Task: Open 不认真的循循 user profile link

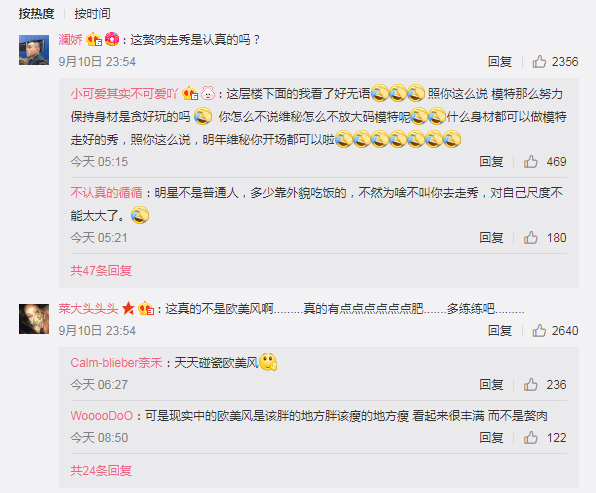Action: coord(106,193)
